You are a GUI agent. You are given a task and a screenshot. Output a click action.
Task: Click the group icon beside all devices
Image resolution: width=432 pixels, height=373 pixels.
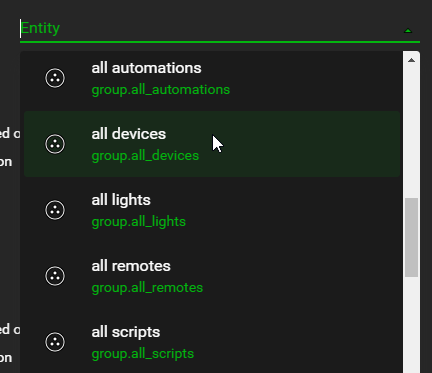(55, 144)
